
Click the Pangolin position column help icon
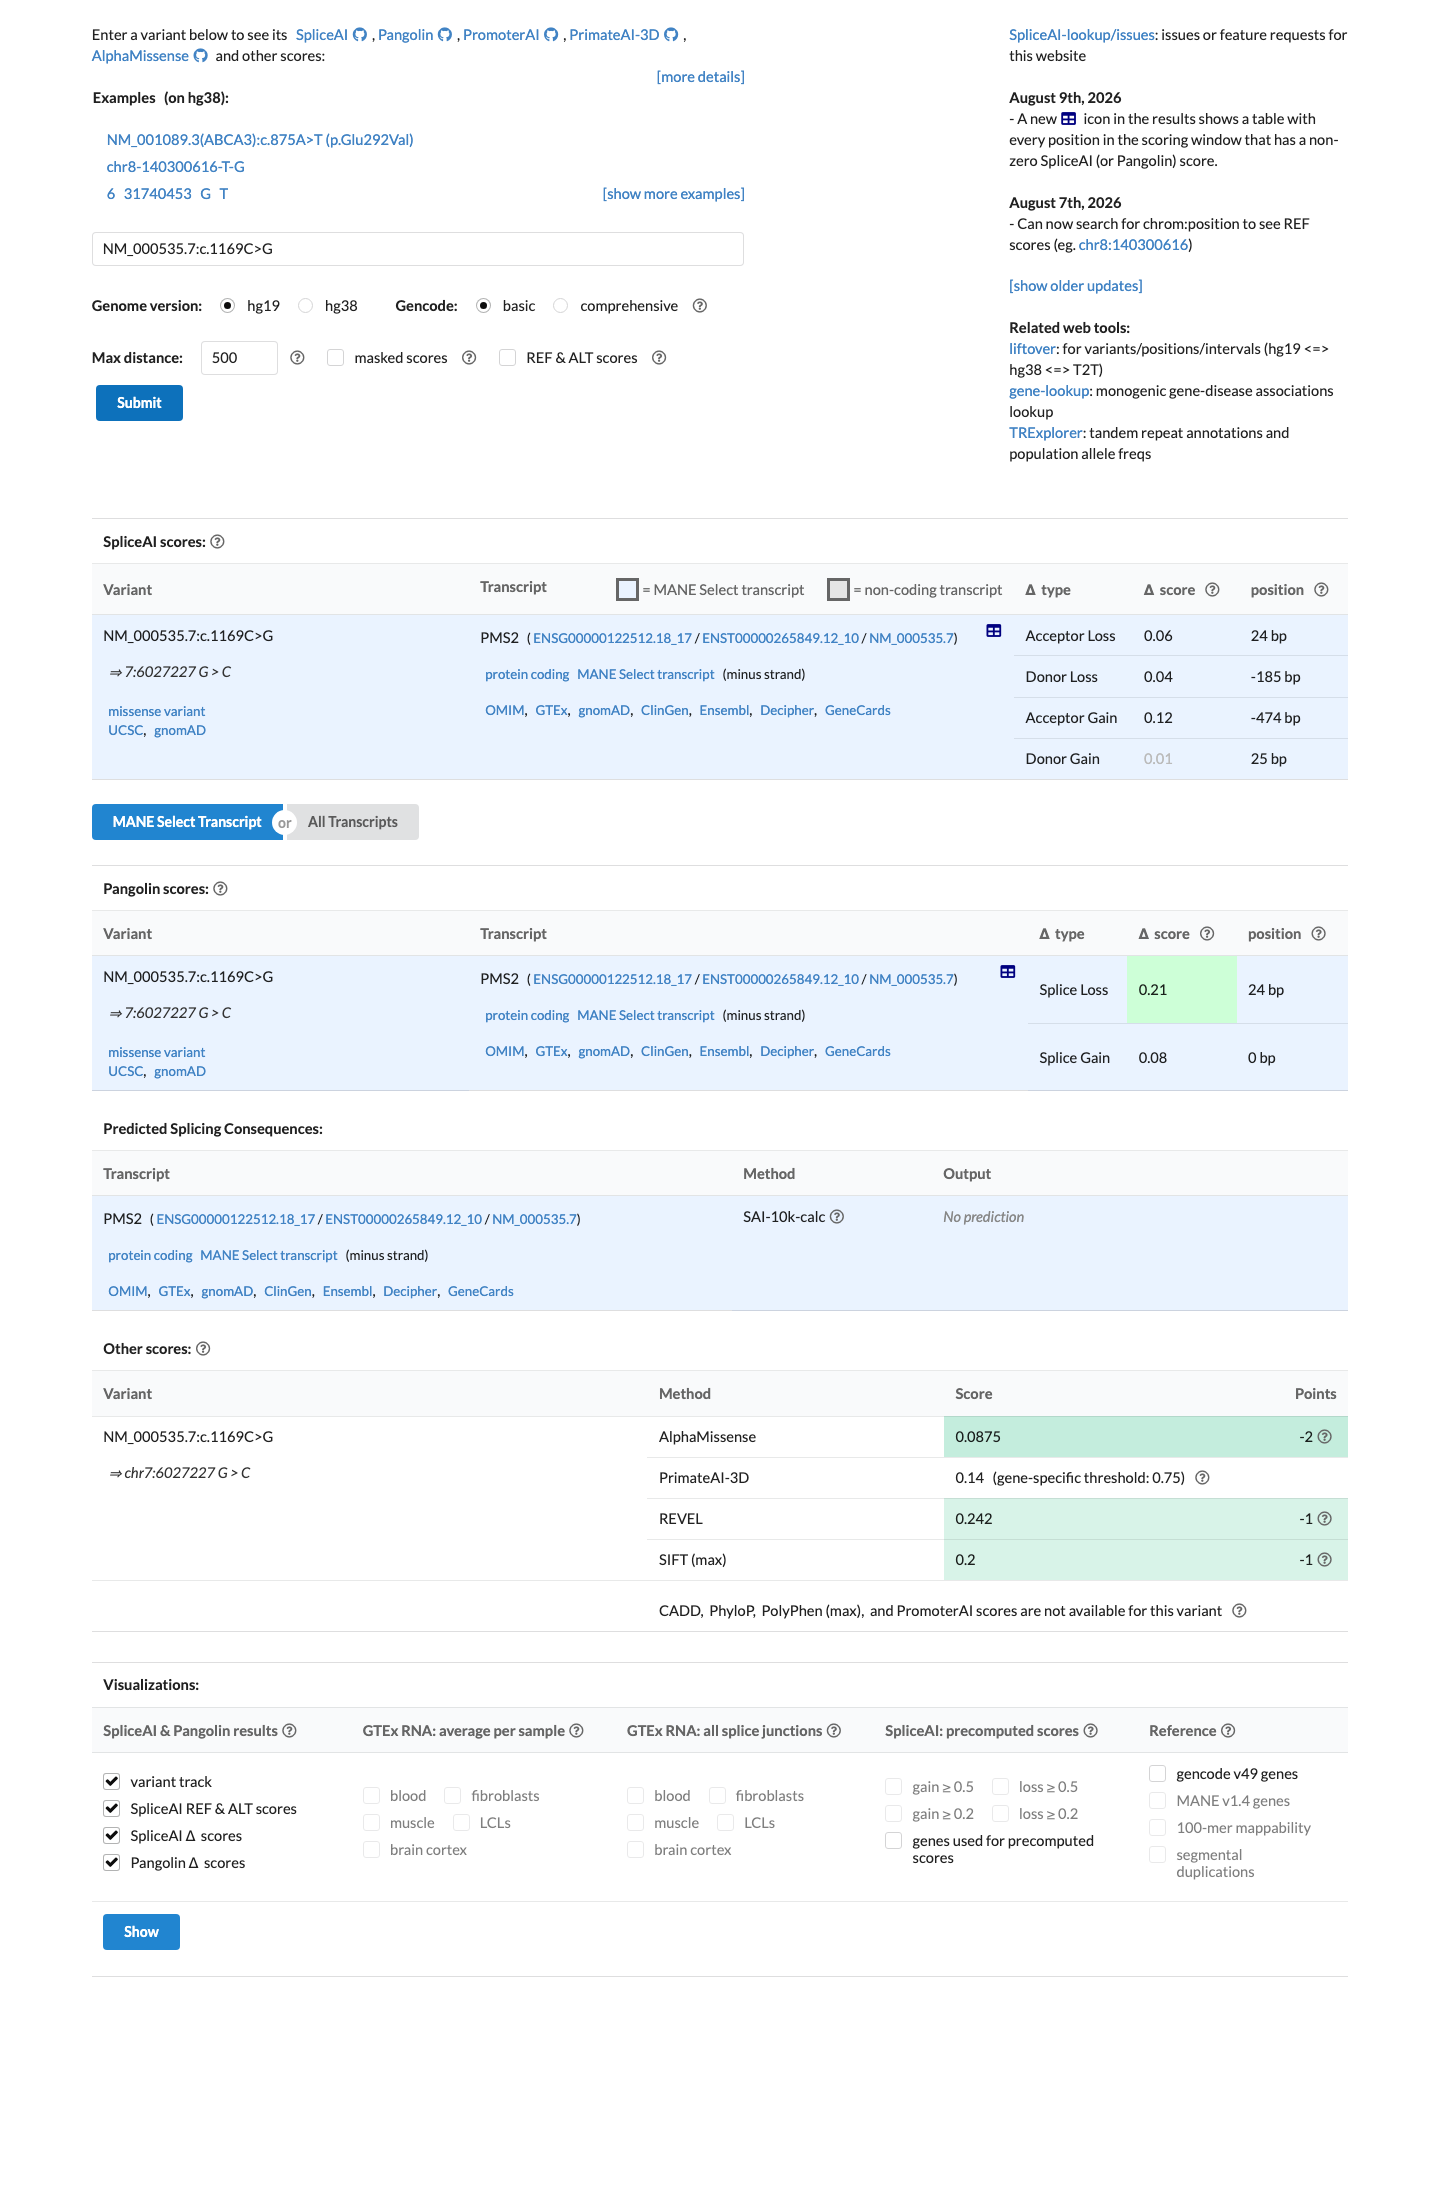click(1319, 934)
